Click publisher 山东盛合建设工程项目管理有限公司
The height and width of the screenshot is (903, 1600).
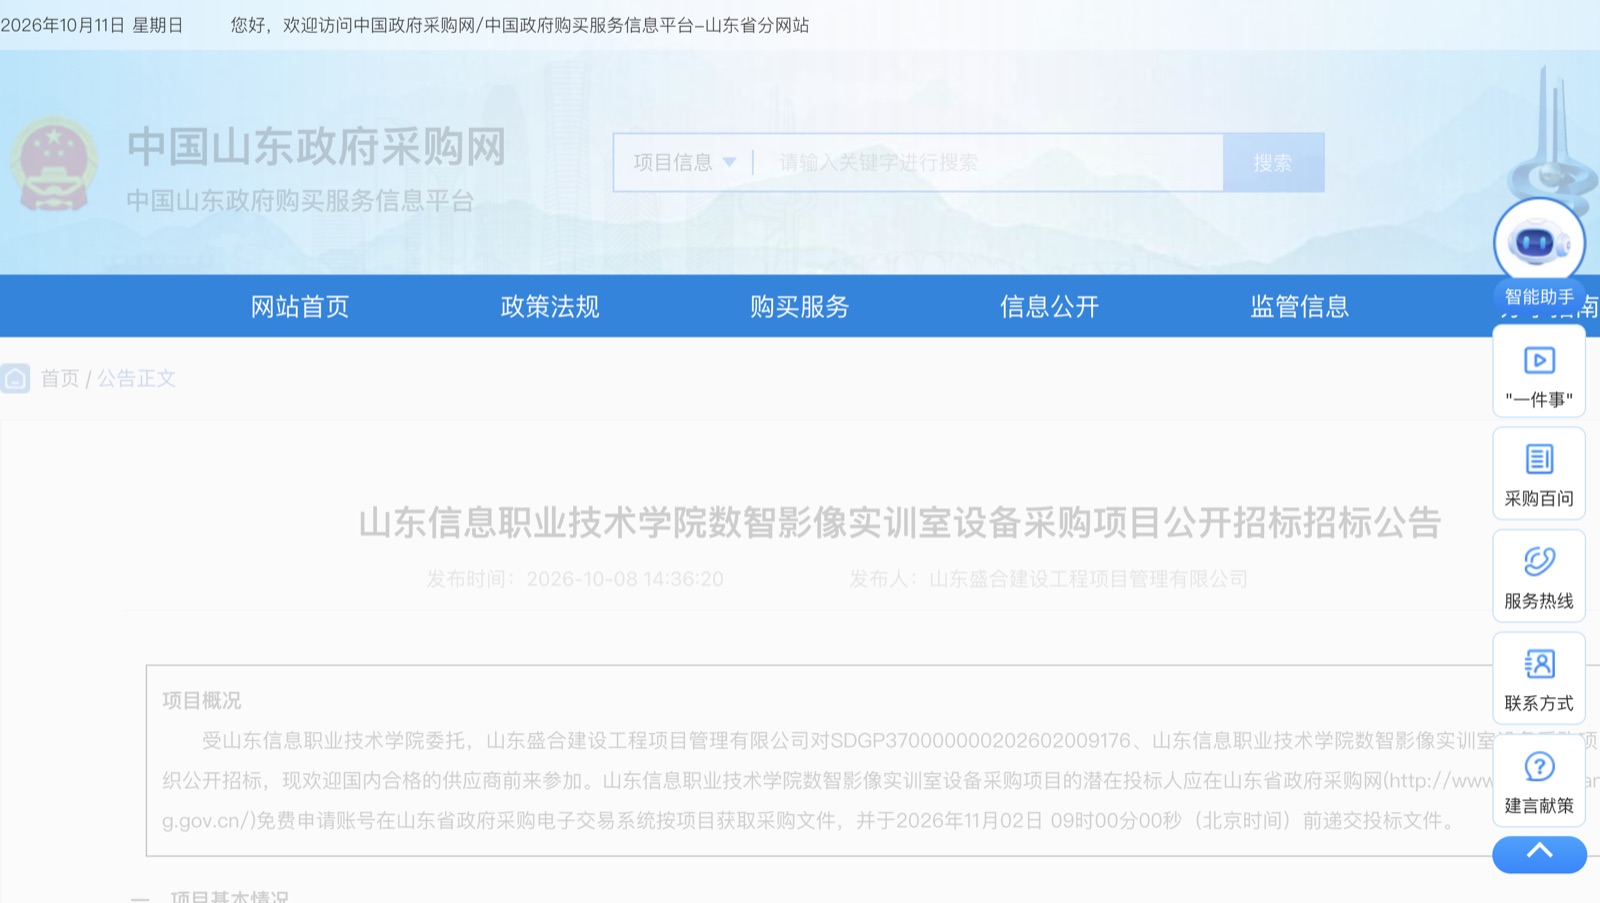[1088, 579]
